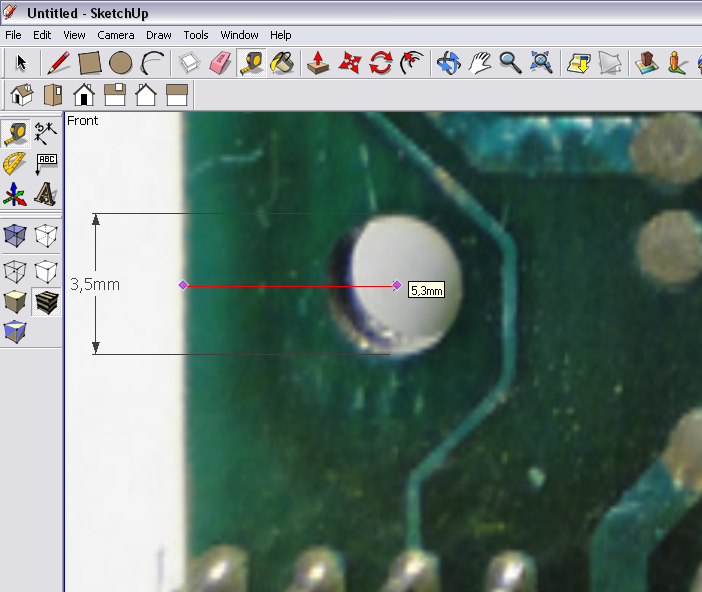Click the Make Component icon

point(189,63)
